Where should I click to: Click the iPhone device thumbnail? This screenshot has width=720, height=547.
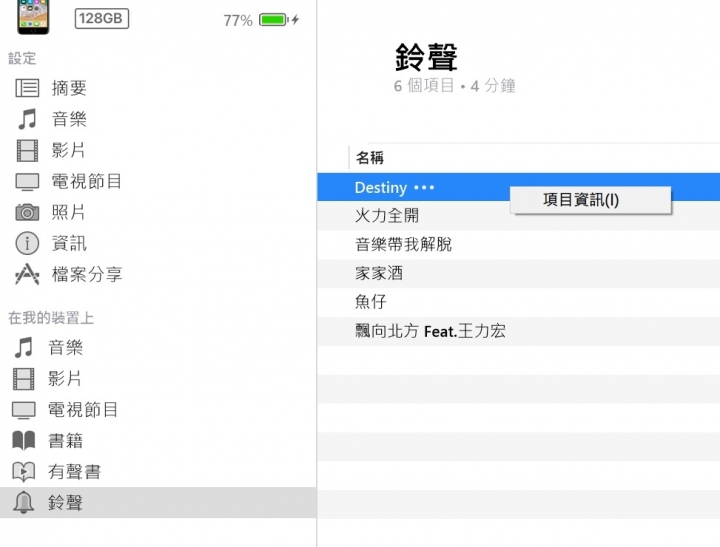[33, 17]
